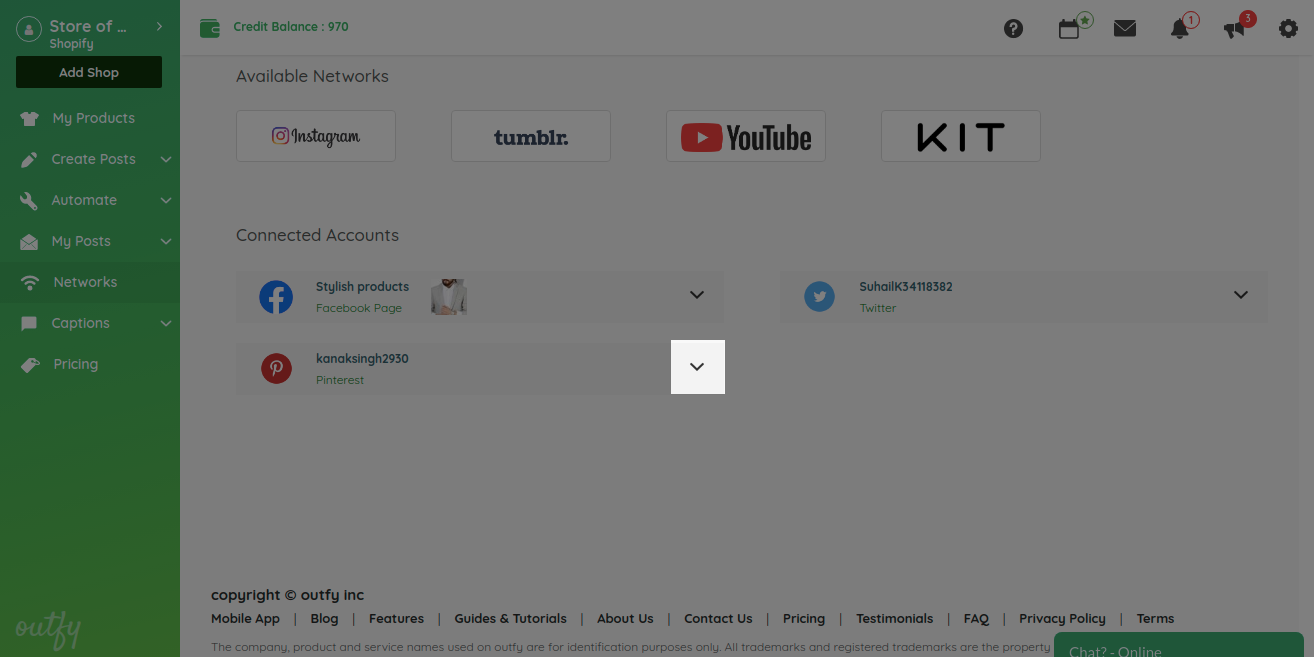Click the My Products shirt icon
This screenshot has height=657, width=1314.
(x=29, y=118)
